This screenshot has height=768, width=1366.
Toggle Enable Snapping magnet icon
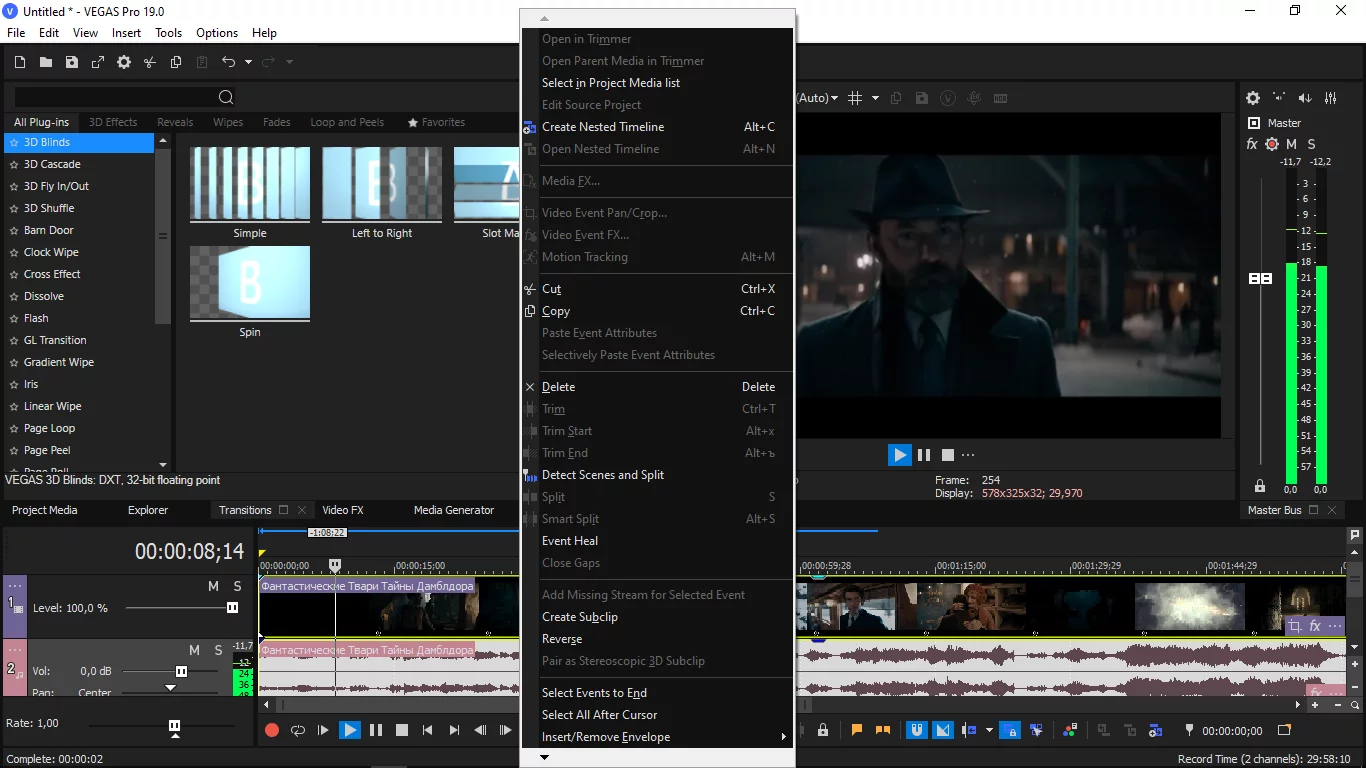point(916,731)
